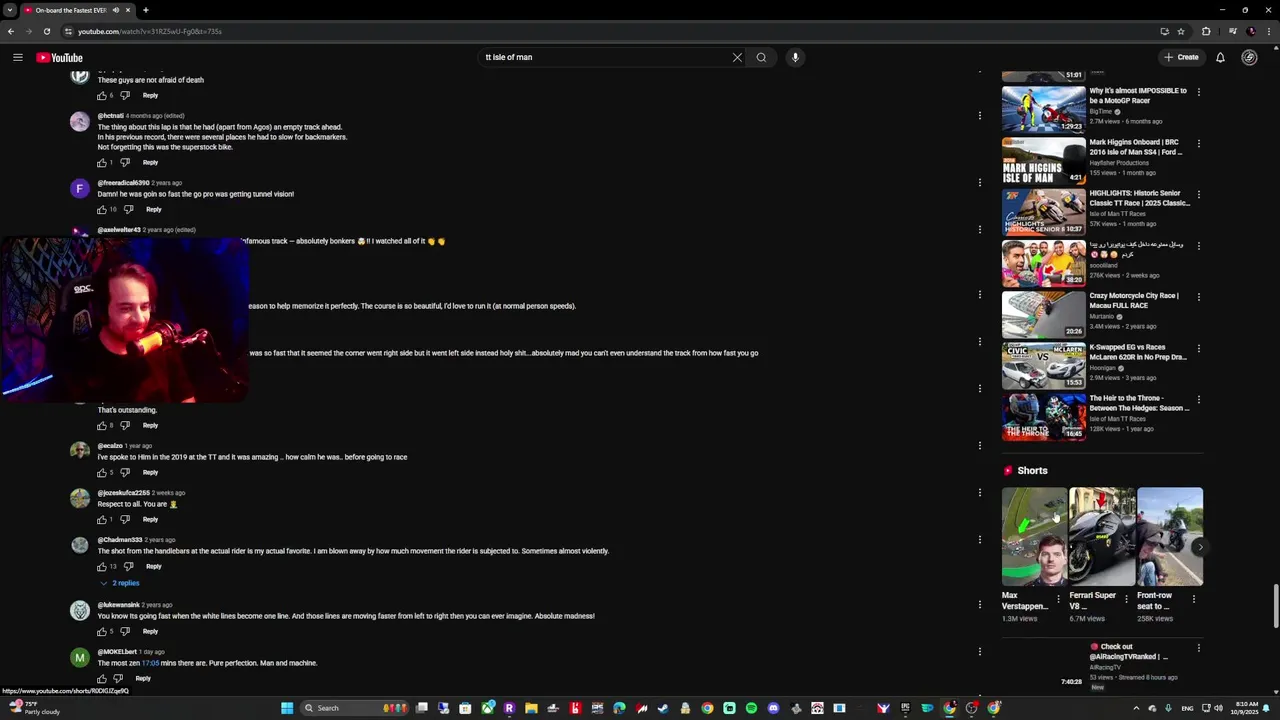Screen dimensions: 1280x720
Task: Like @ecalzo's comment about the 2019 TT
Action: (x=101, y=473)
